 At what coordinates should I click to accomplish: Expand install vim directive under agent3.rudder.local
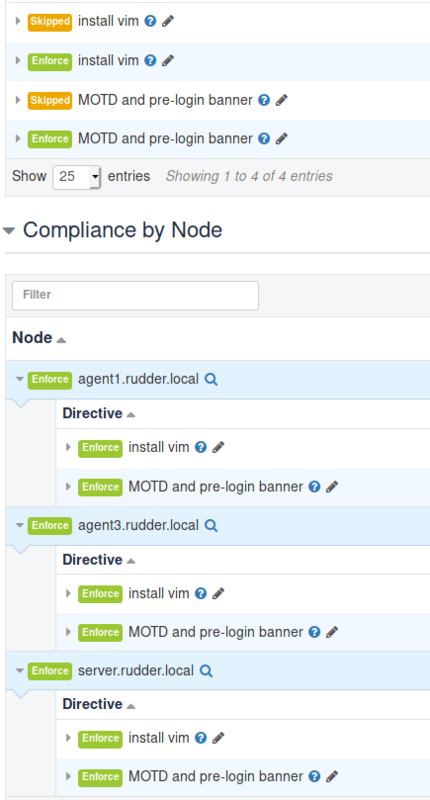click(x=68, y=593)
